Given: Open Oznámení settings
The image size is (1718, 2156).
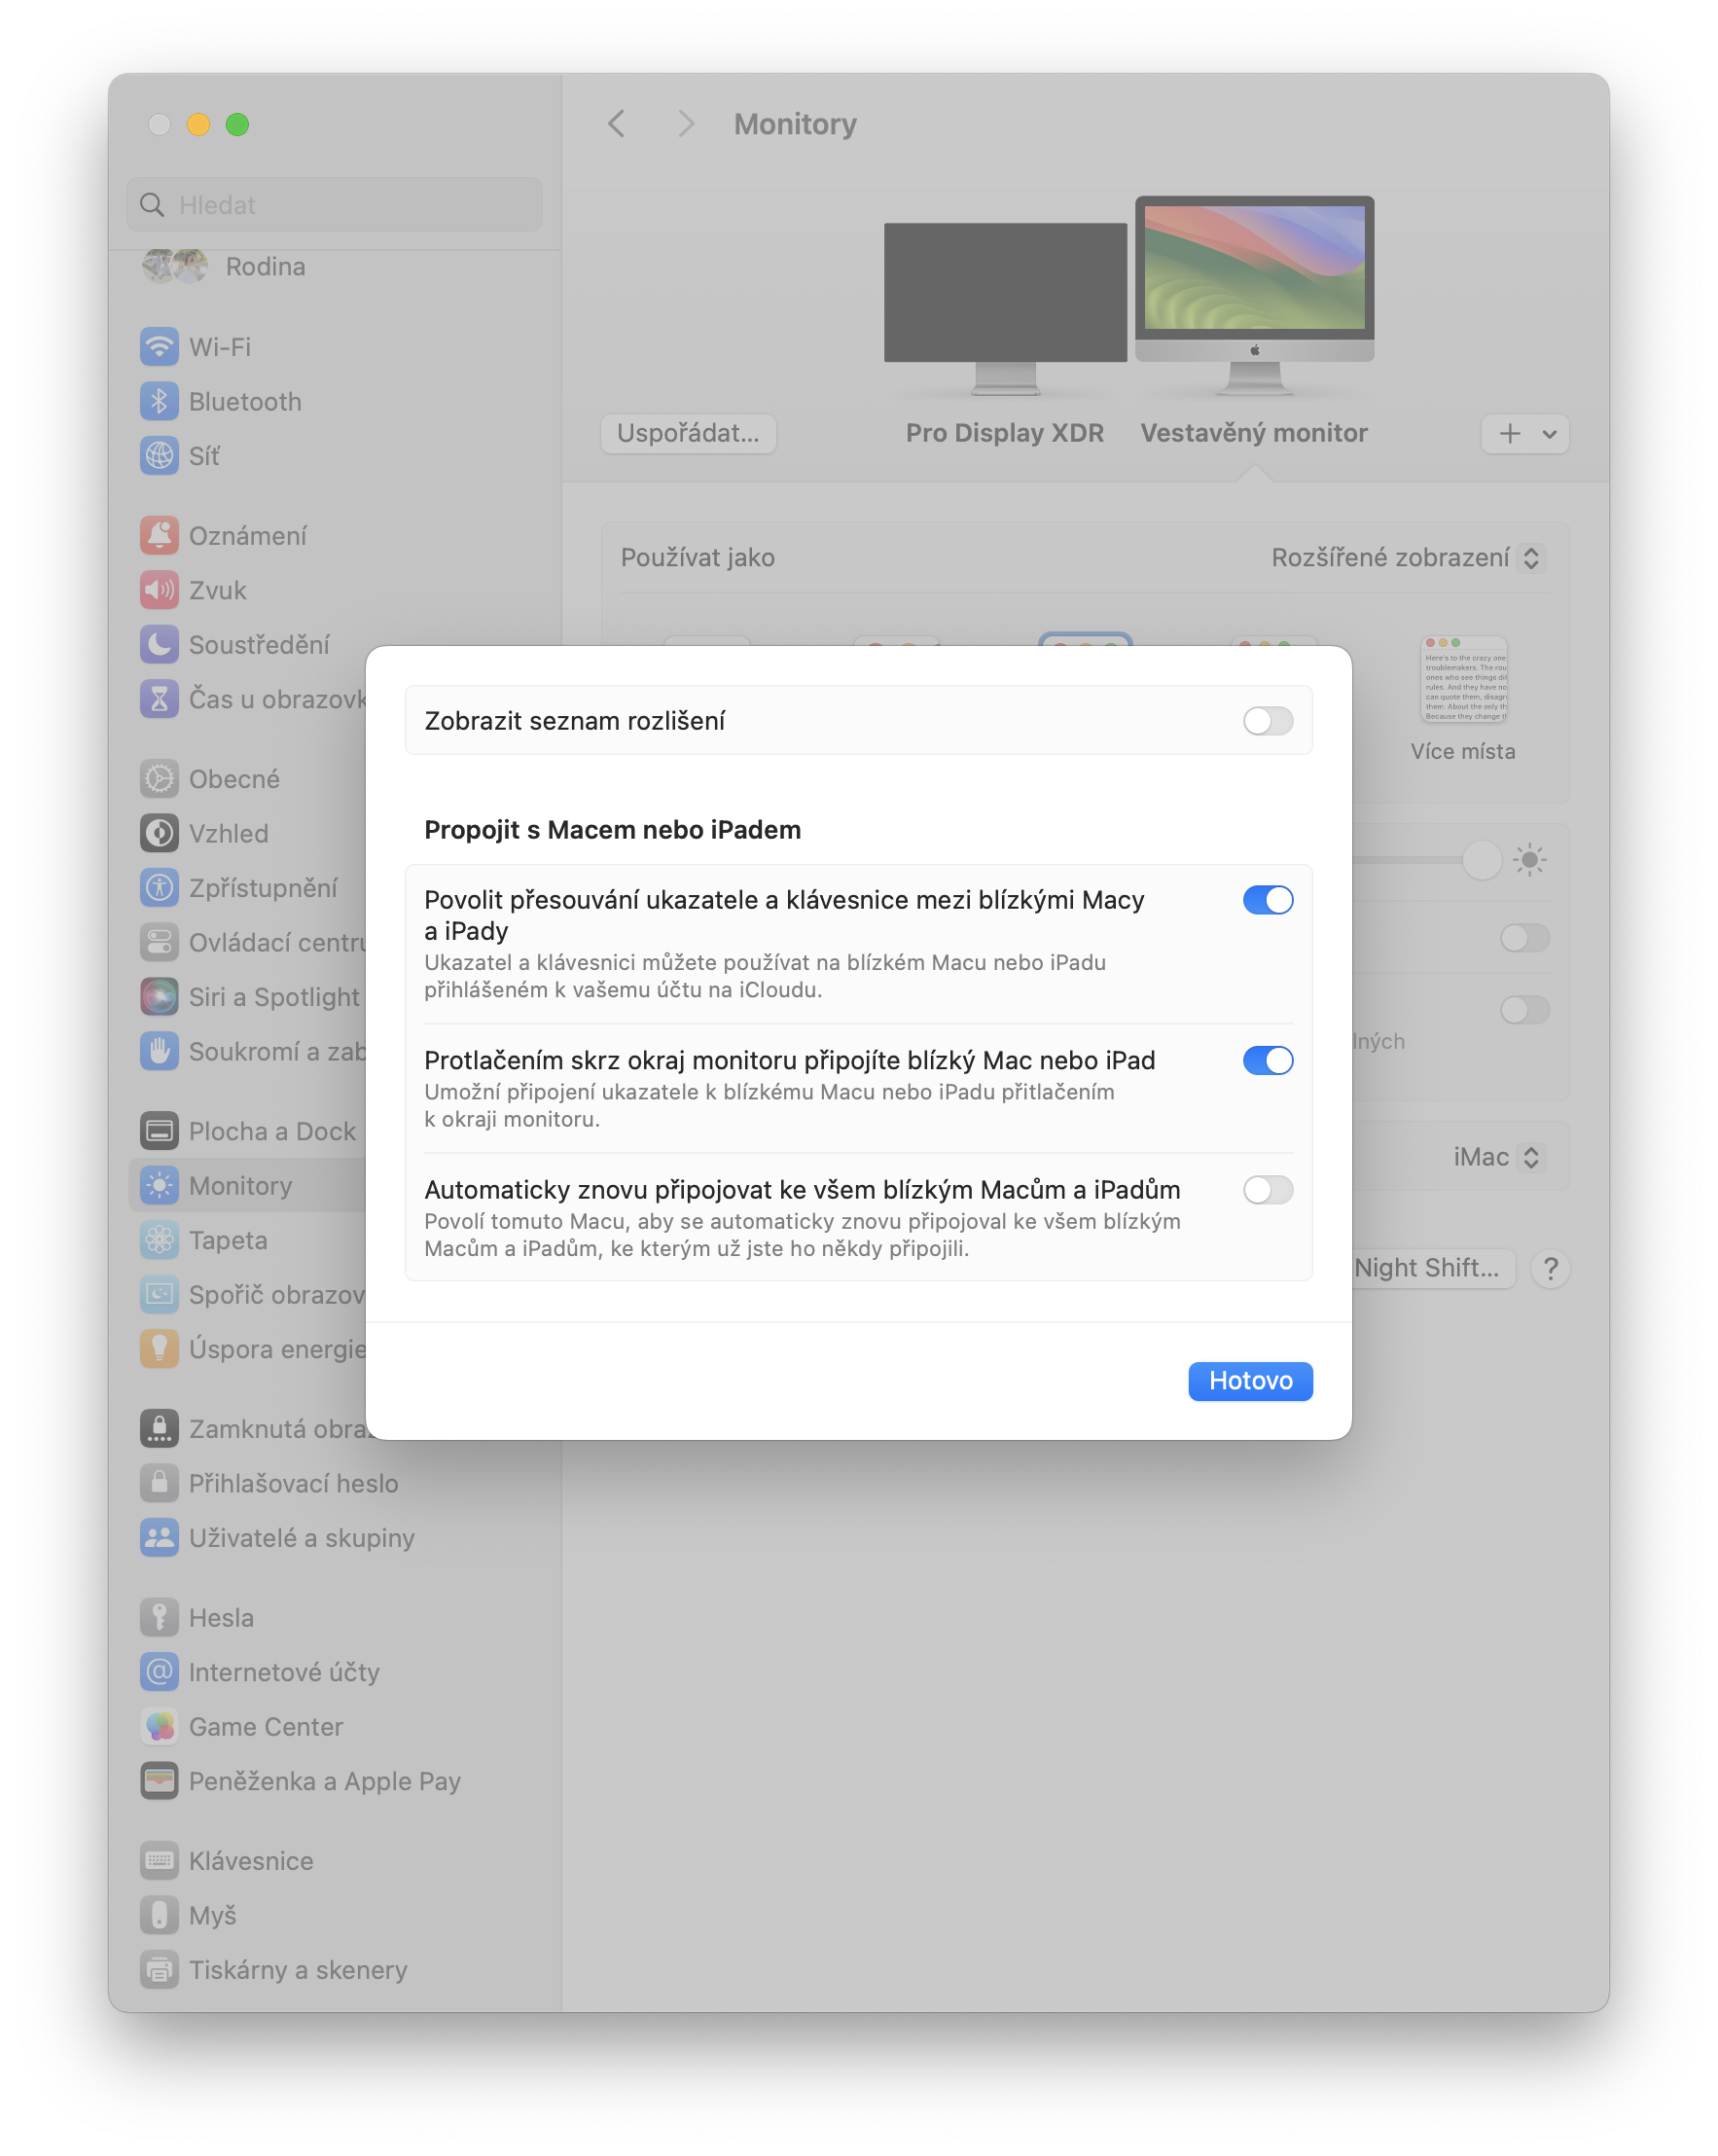Looking at the screenshot, I should pyautogui.click(x=248, y=535).
